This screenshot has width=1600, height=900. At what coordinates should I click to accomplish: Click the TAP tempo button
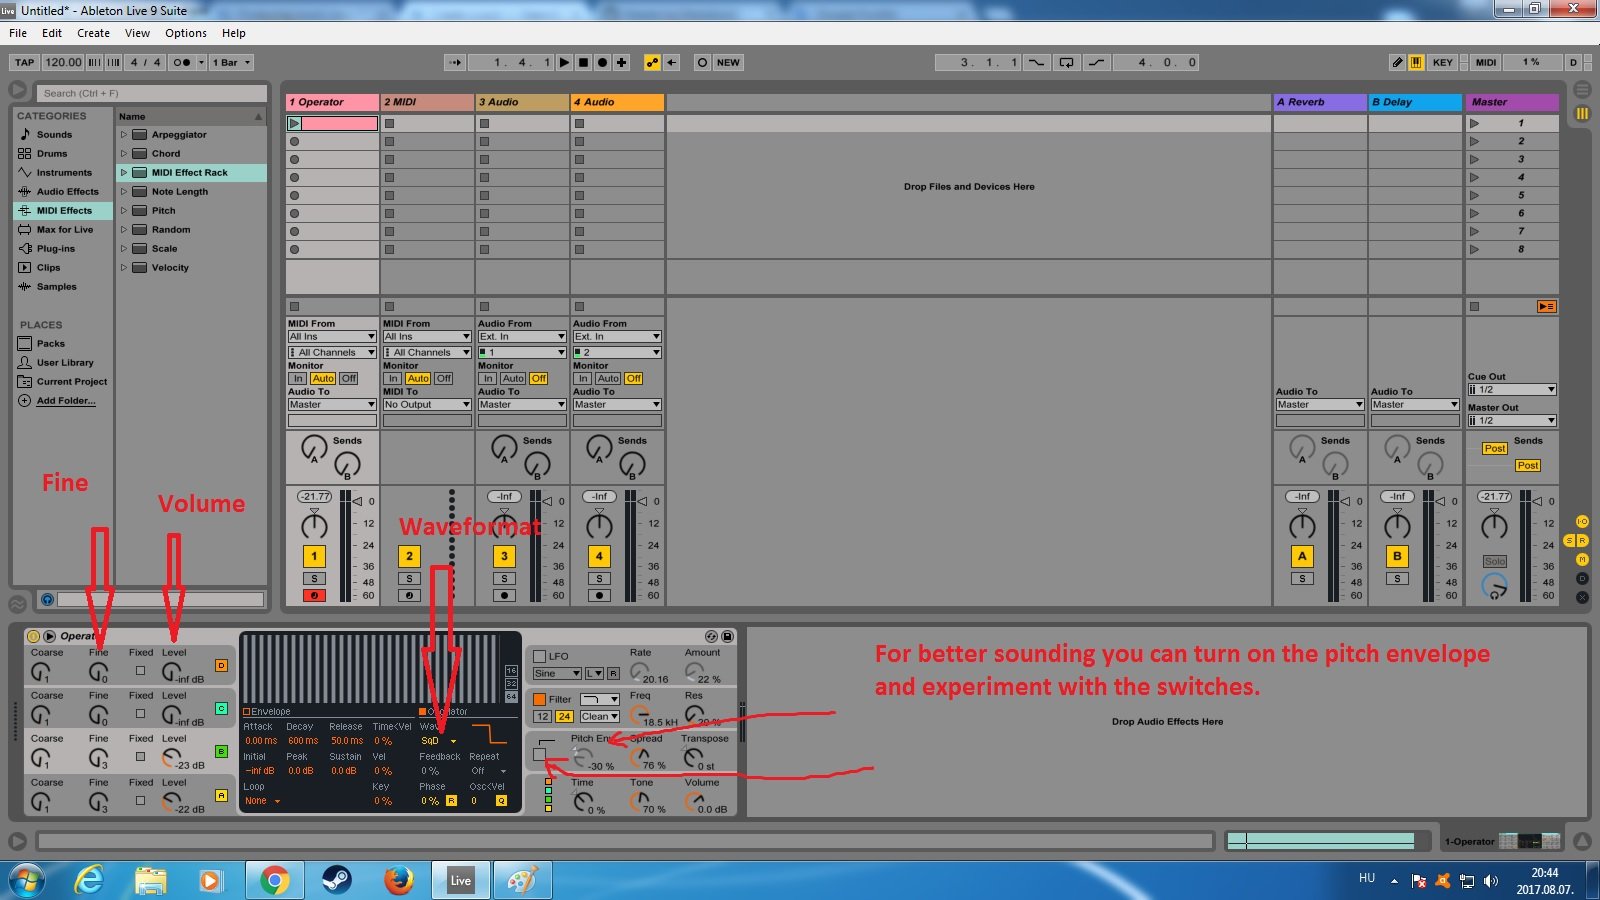pyautogui.click(x=25, y=62)
